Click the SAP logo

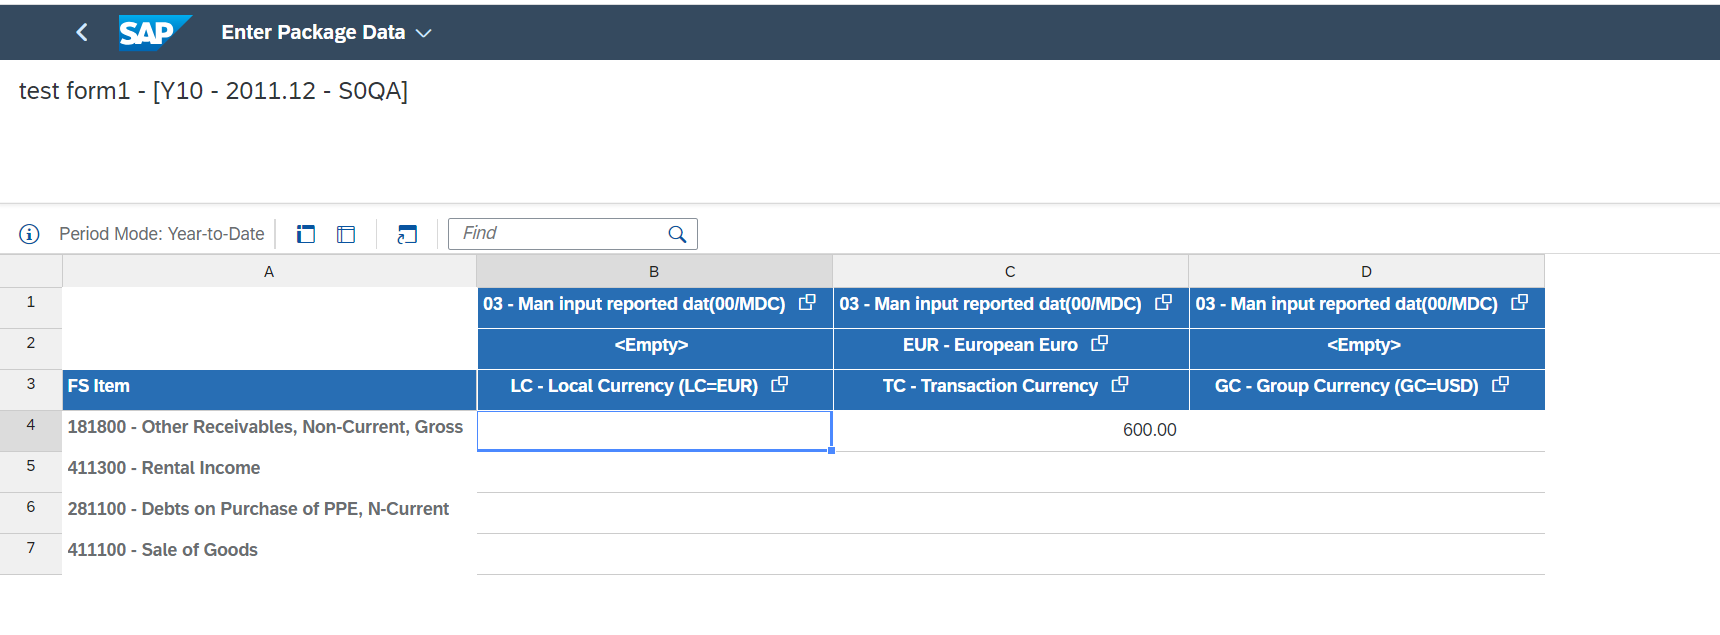click(152, 32)
